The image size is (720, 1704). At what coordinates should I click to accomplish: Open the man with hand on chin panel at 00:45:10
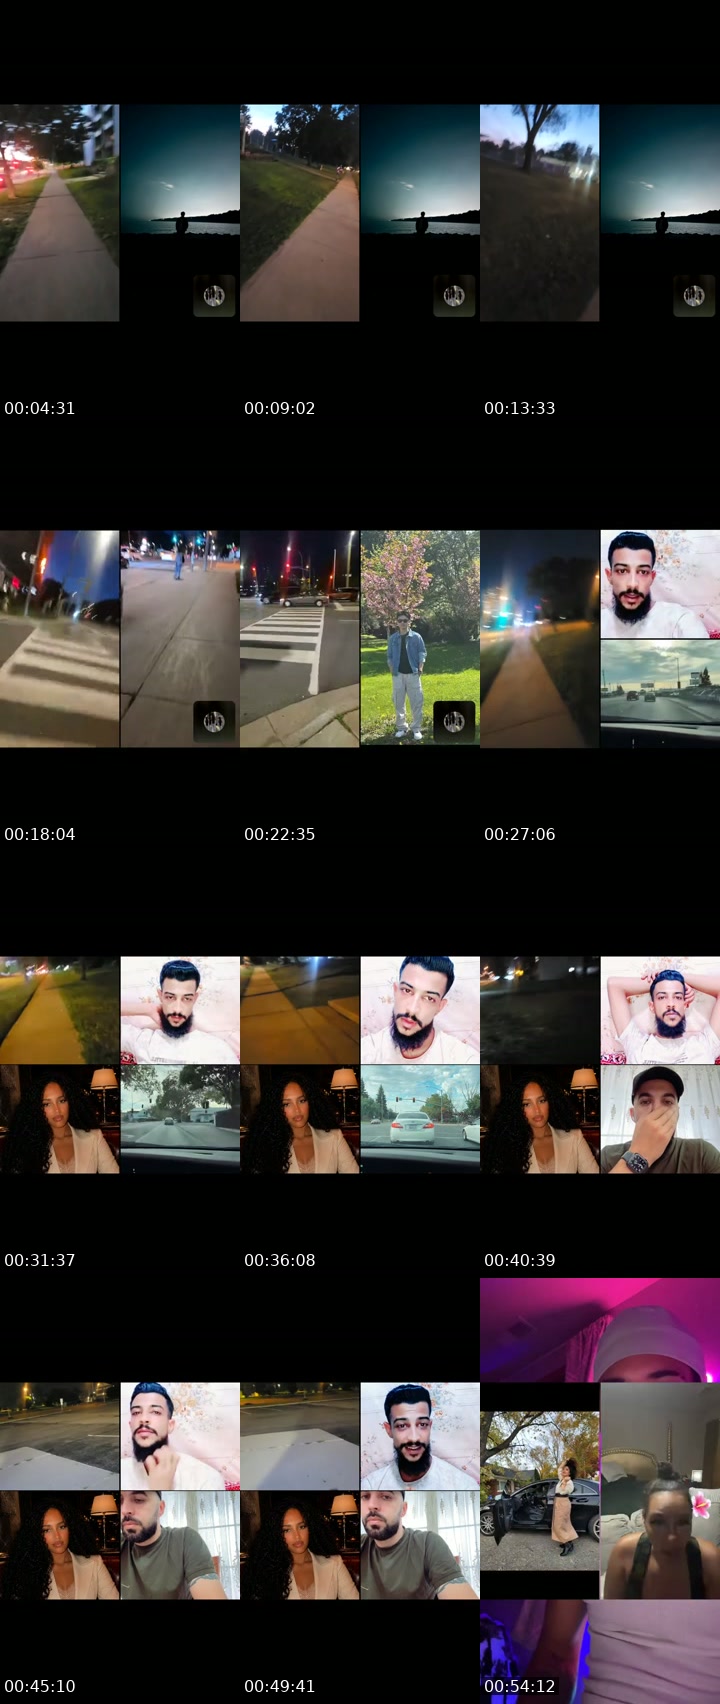180,1436
